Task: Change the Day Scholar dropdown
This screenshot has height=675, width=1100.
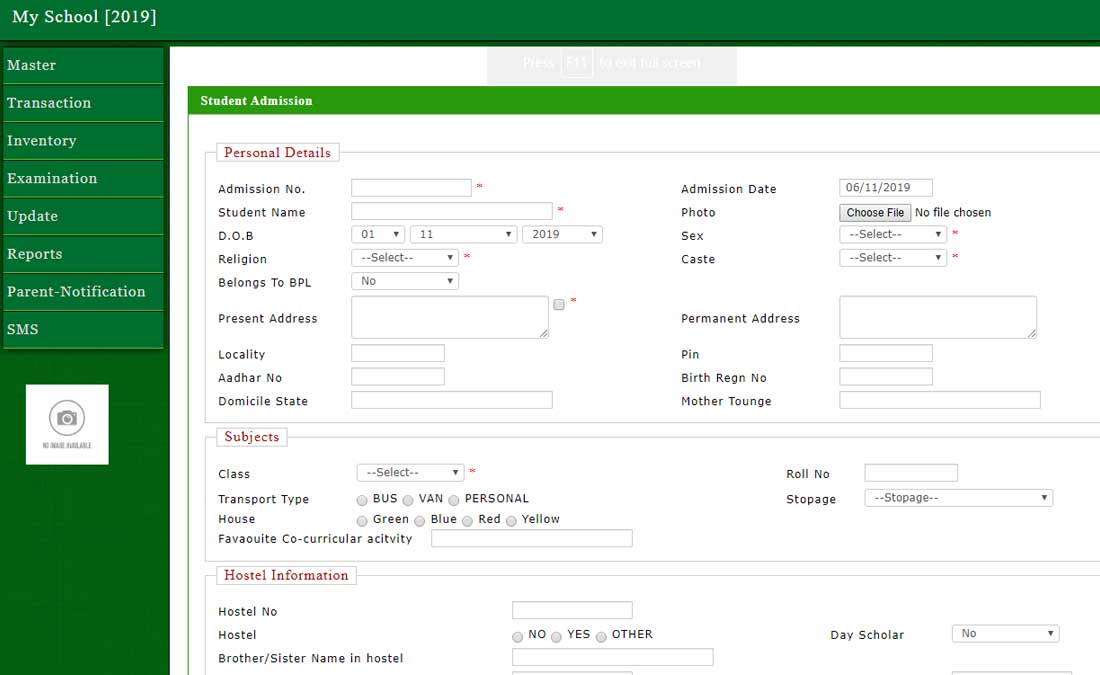Action: (x=1005, y=632)
